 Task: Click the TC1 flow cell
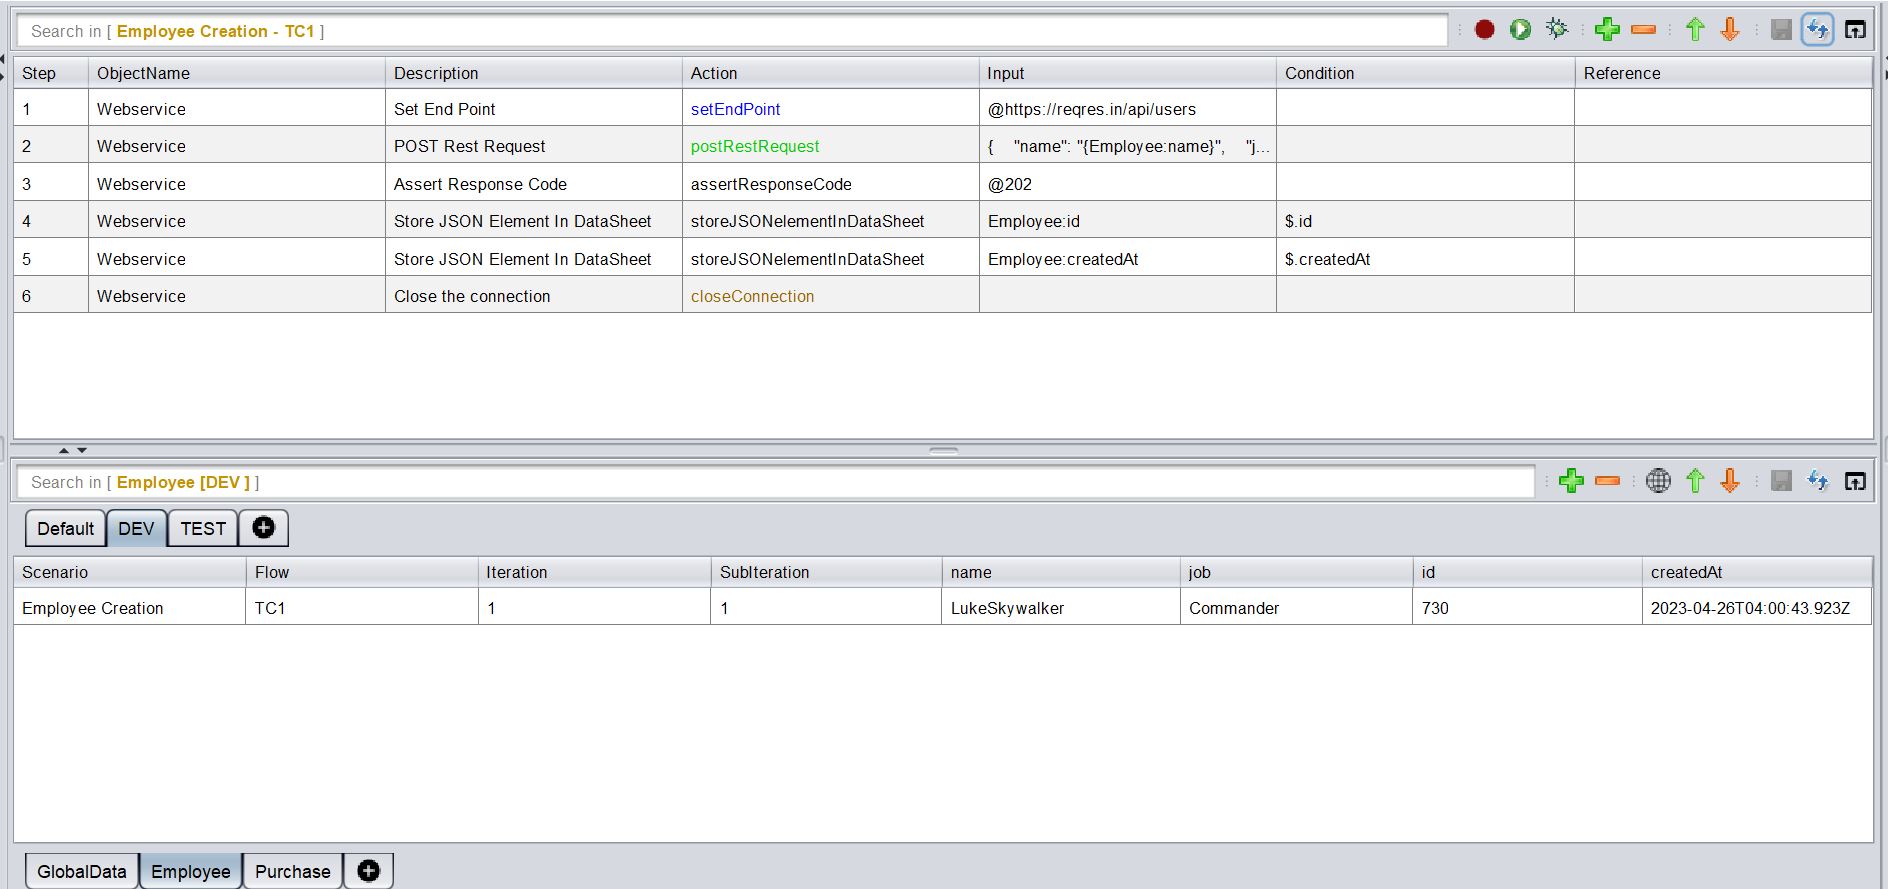[362, 608]
